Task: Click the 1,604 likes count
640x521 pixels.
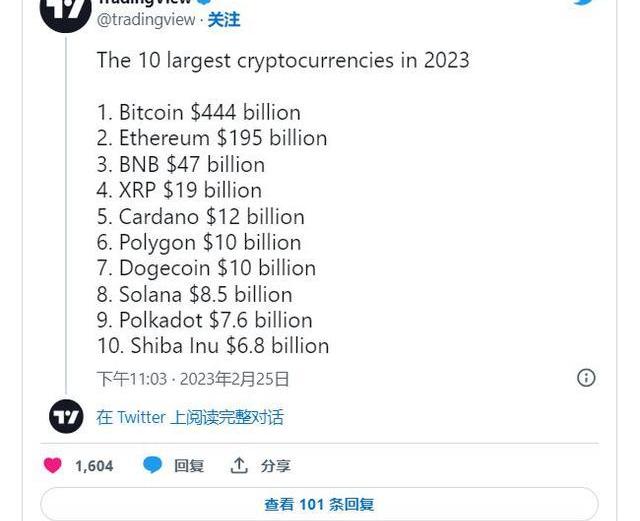Action: pyautogui.click(x=94, y=466)
